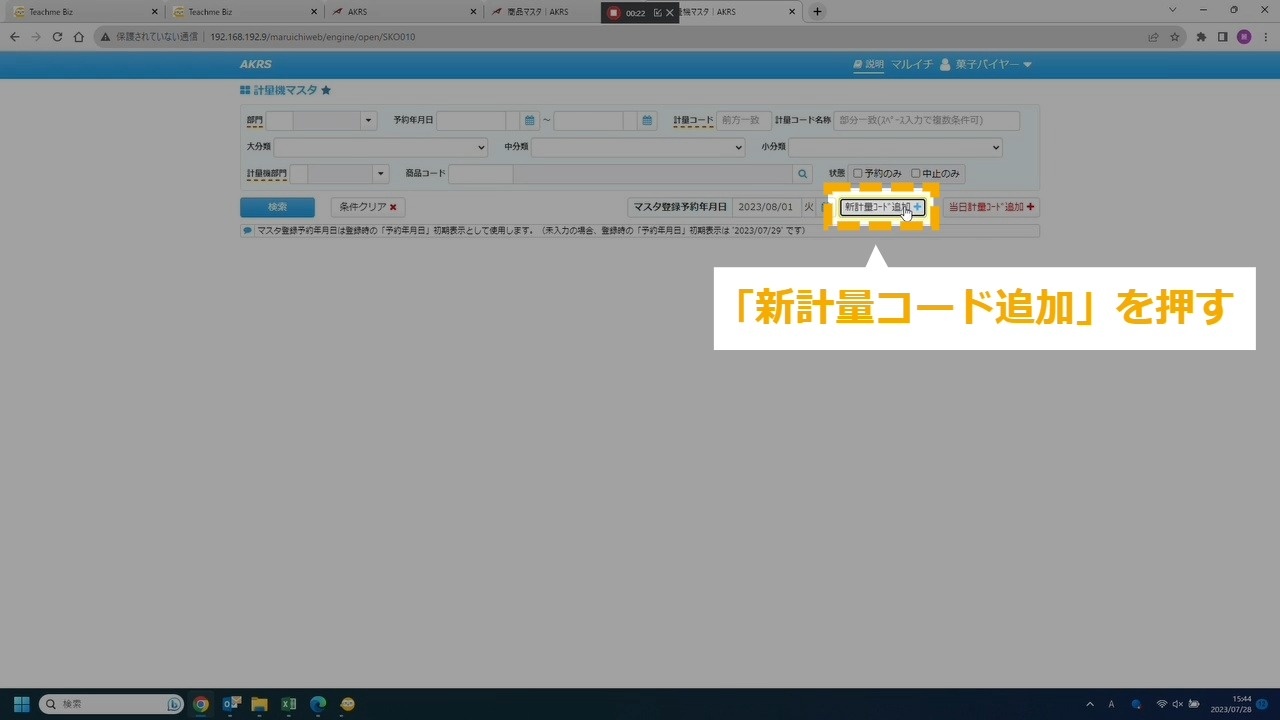Click the 条件クリア button
Image resolution: width=1280 pixels, height=720 pixels.
[x=368, y=207]
